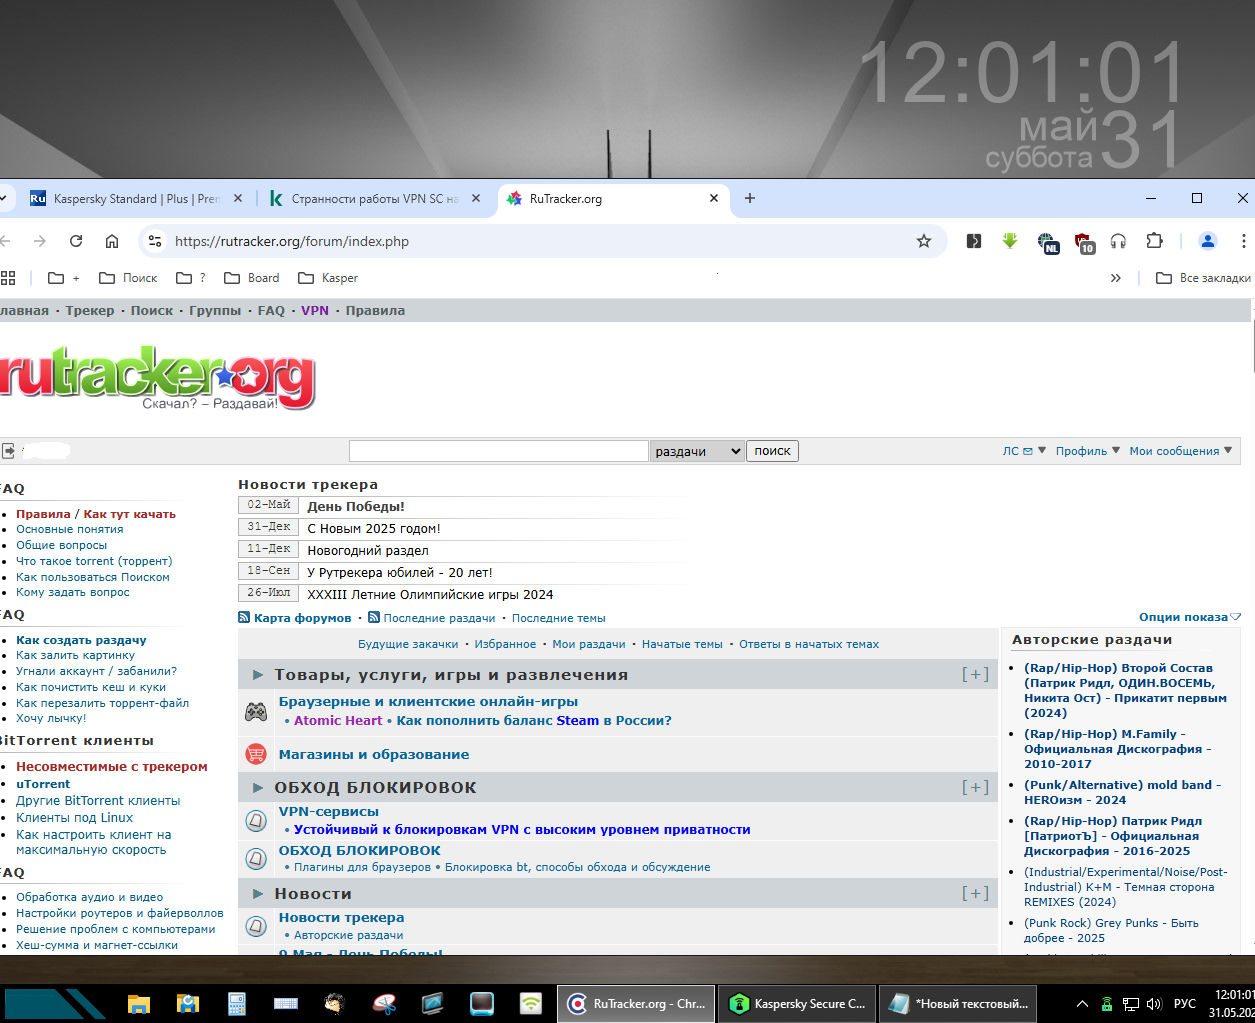Open the green Wi-Fi app in taskbar

[x=531, y=1003]
